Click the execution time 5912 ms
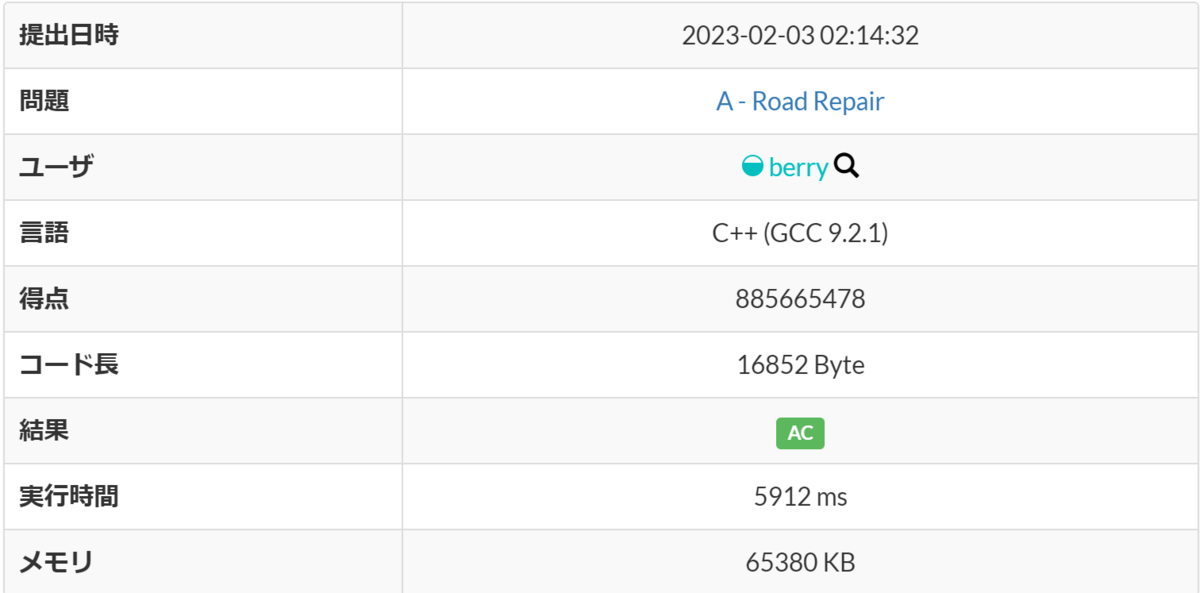 (x=800, y=497)
